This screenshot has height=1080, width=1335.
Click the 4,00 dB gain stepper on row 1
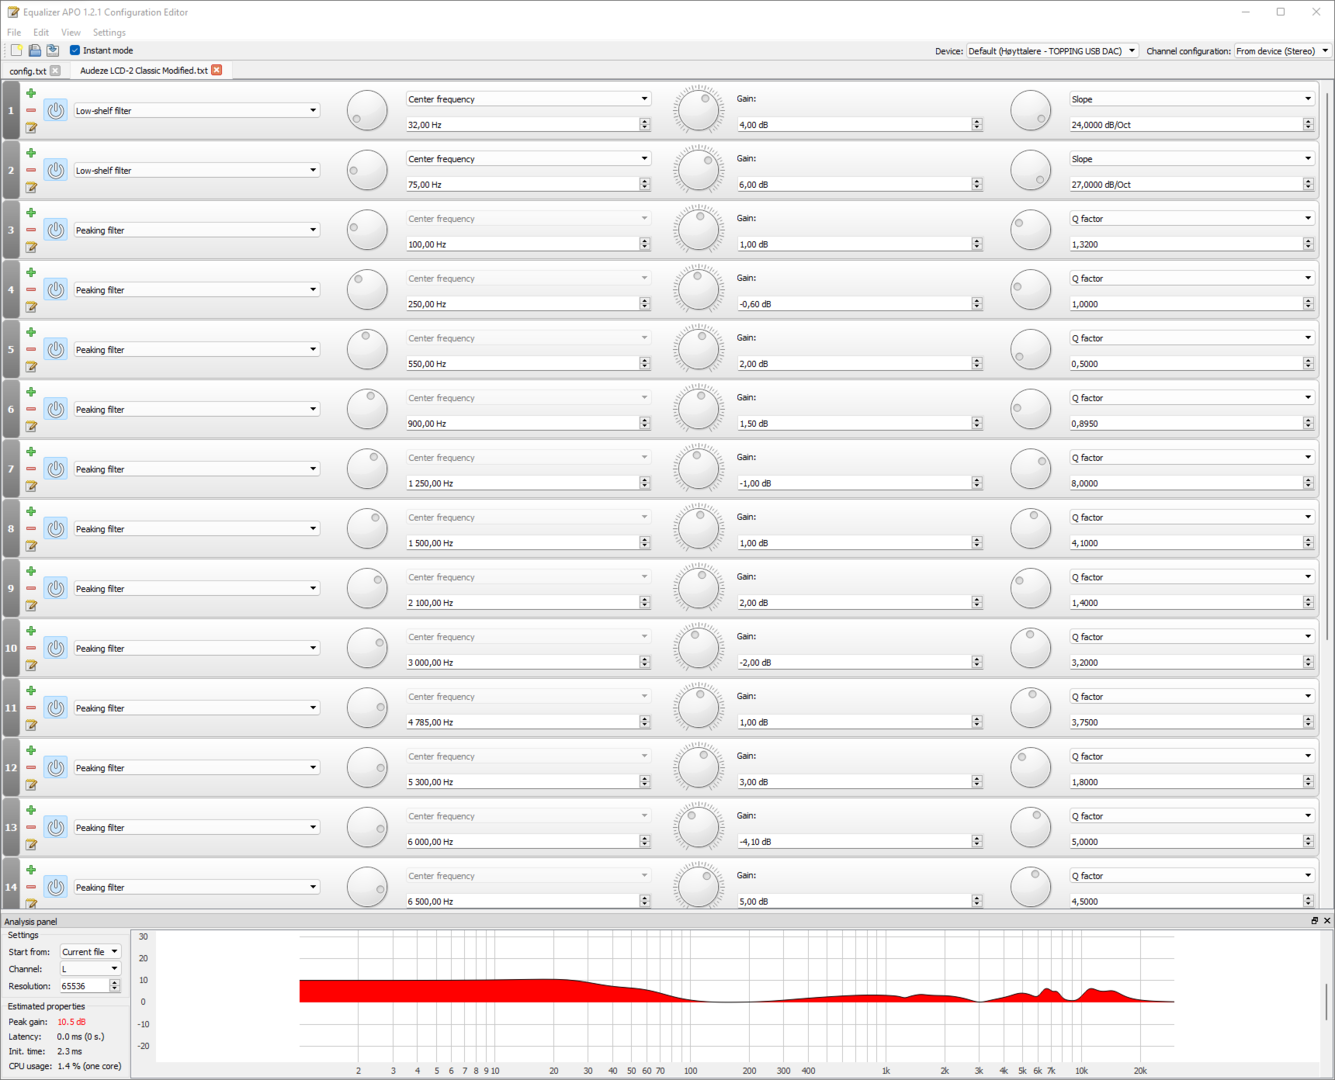click(x=977, y=125)
